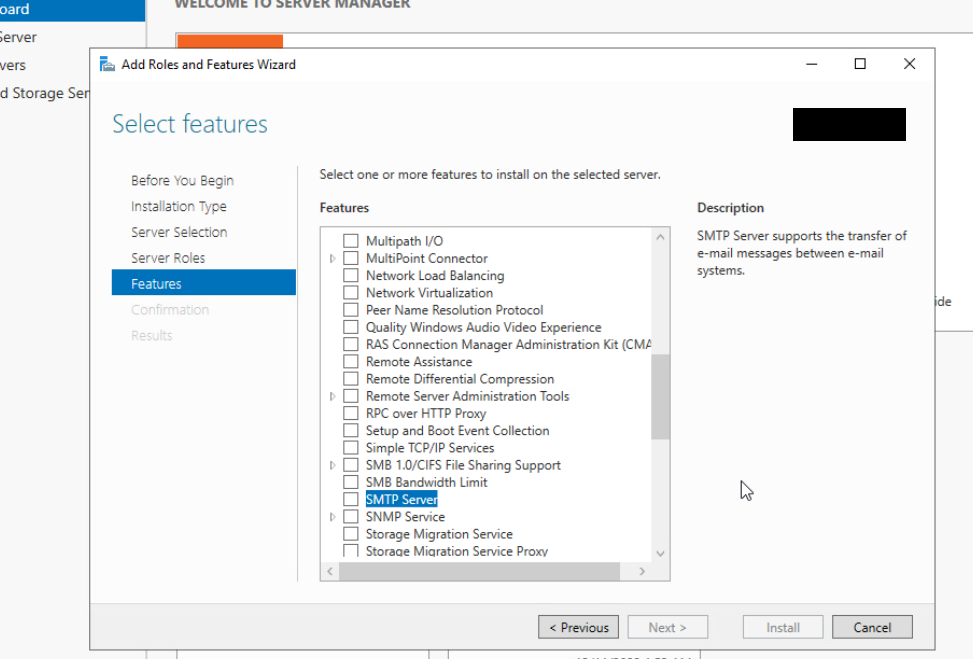Check the Remote Assistance checkbox
Image resolution: width=973 pixels, height=659 pixels.
click(x=351, y=361)
